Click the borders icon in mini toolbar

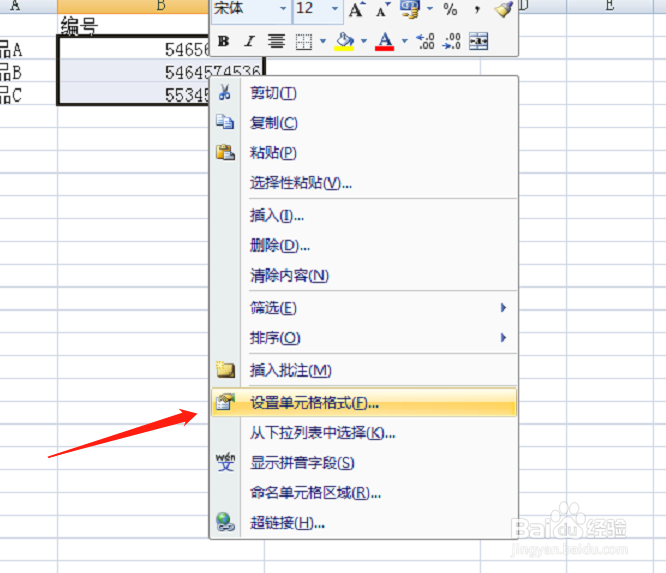[304, 41]
